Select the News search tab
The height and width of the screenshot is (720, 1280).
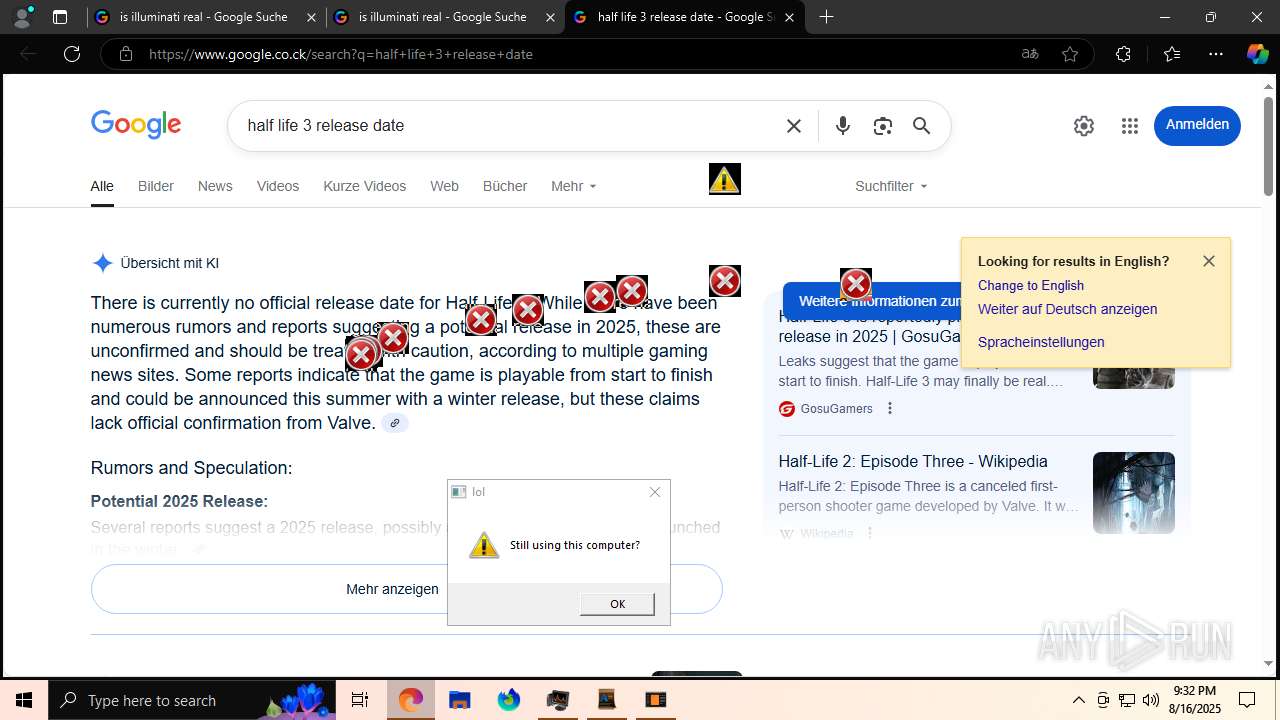click(x=215, y=186)
